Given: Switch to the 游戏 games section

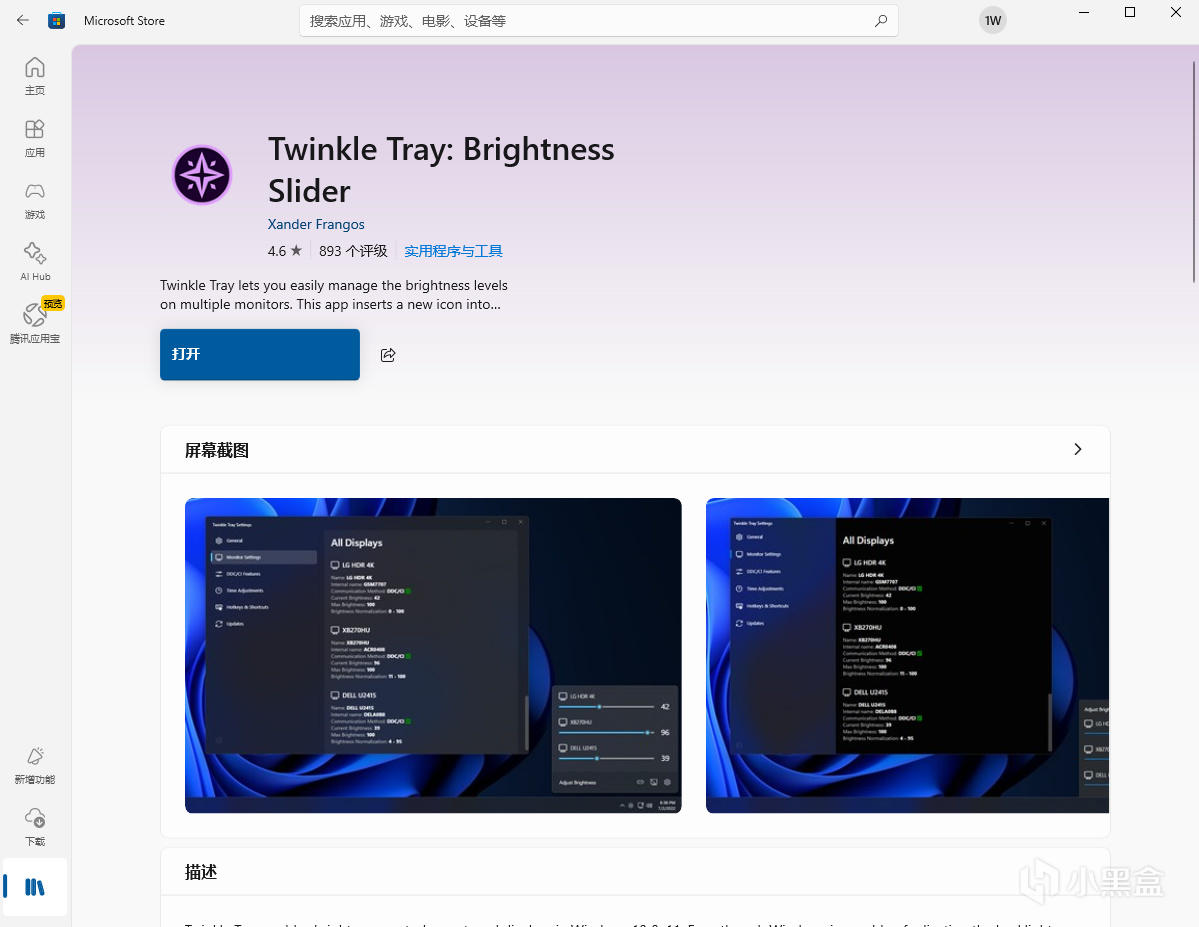Looking at the screenshot, I should pos(35,200).
